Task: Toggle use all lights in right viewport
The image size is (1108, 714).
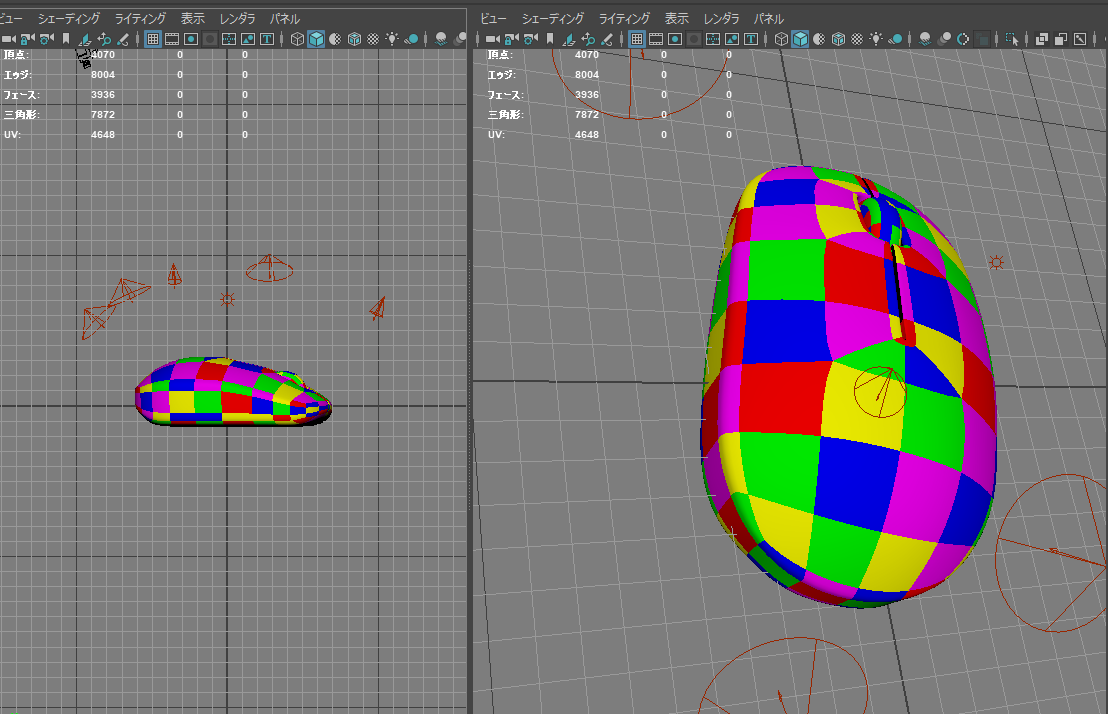Action: pos(876,39)
